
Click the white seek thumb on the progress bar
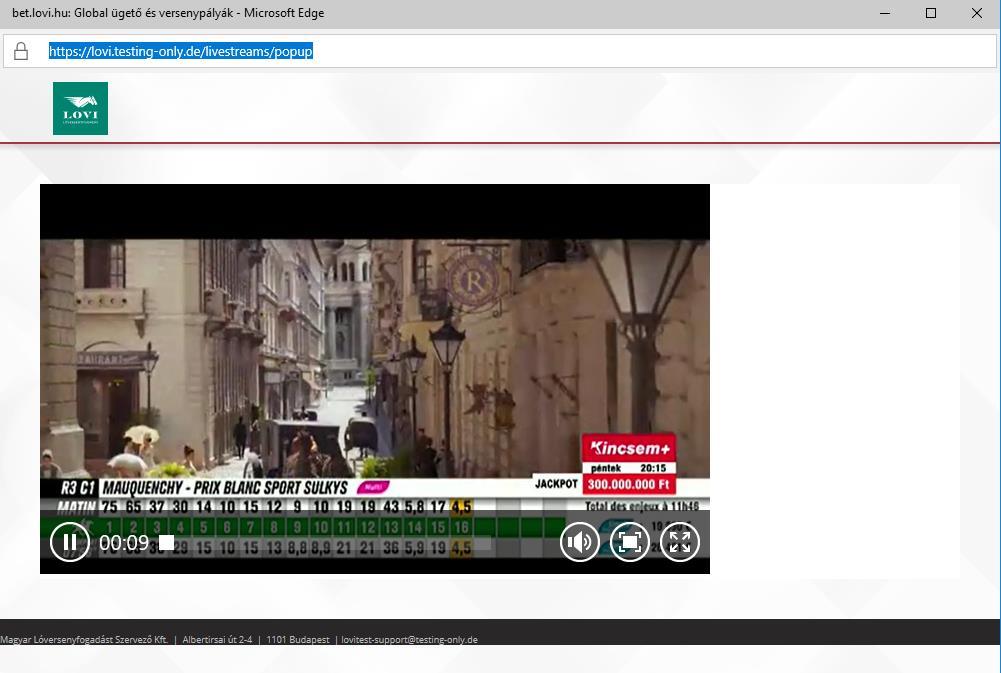(167, 542)
